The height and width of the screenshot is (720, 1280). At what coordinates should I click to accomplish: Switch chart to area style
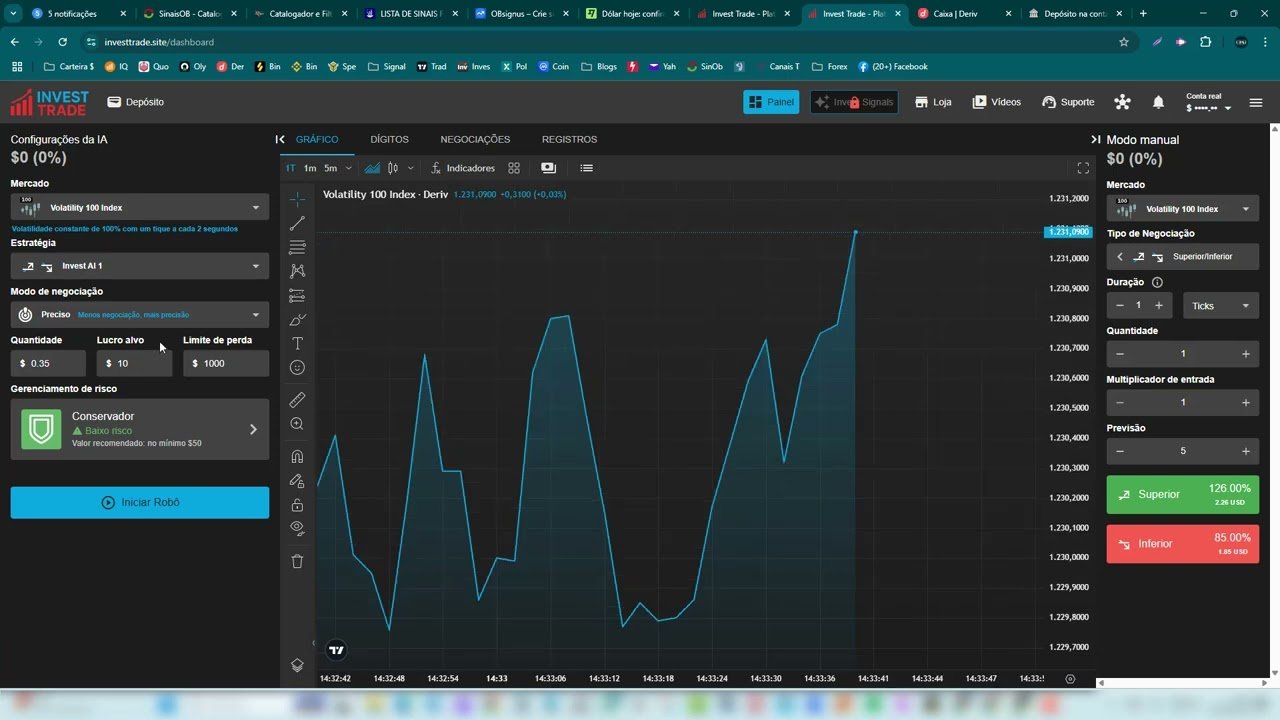tap(372, 168)
